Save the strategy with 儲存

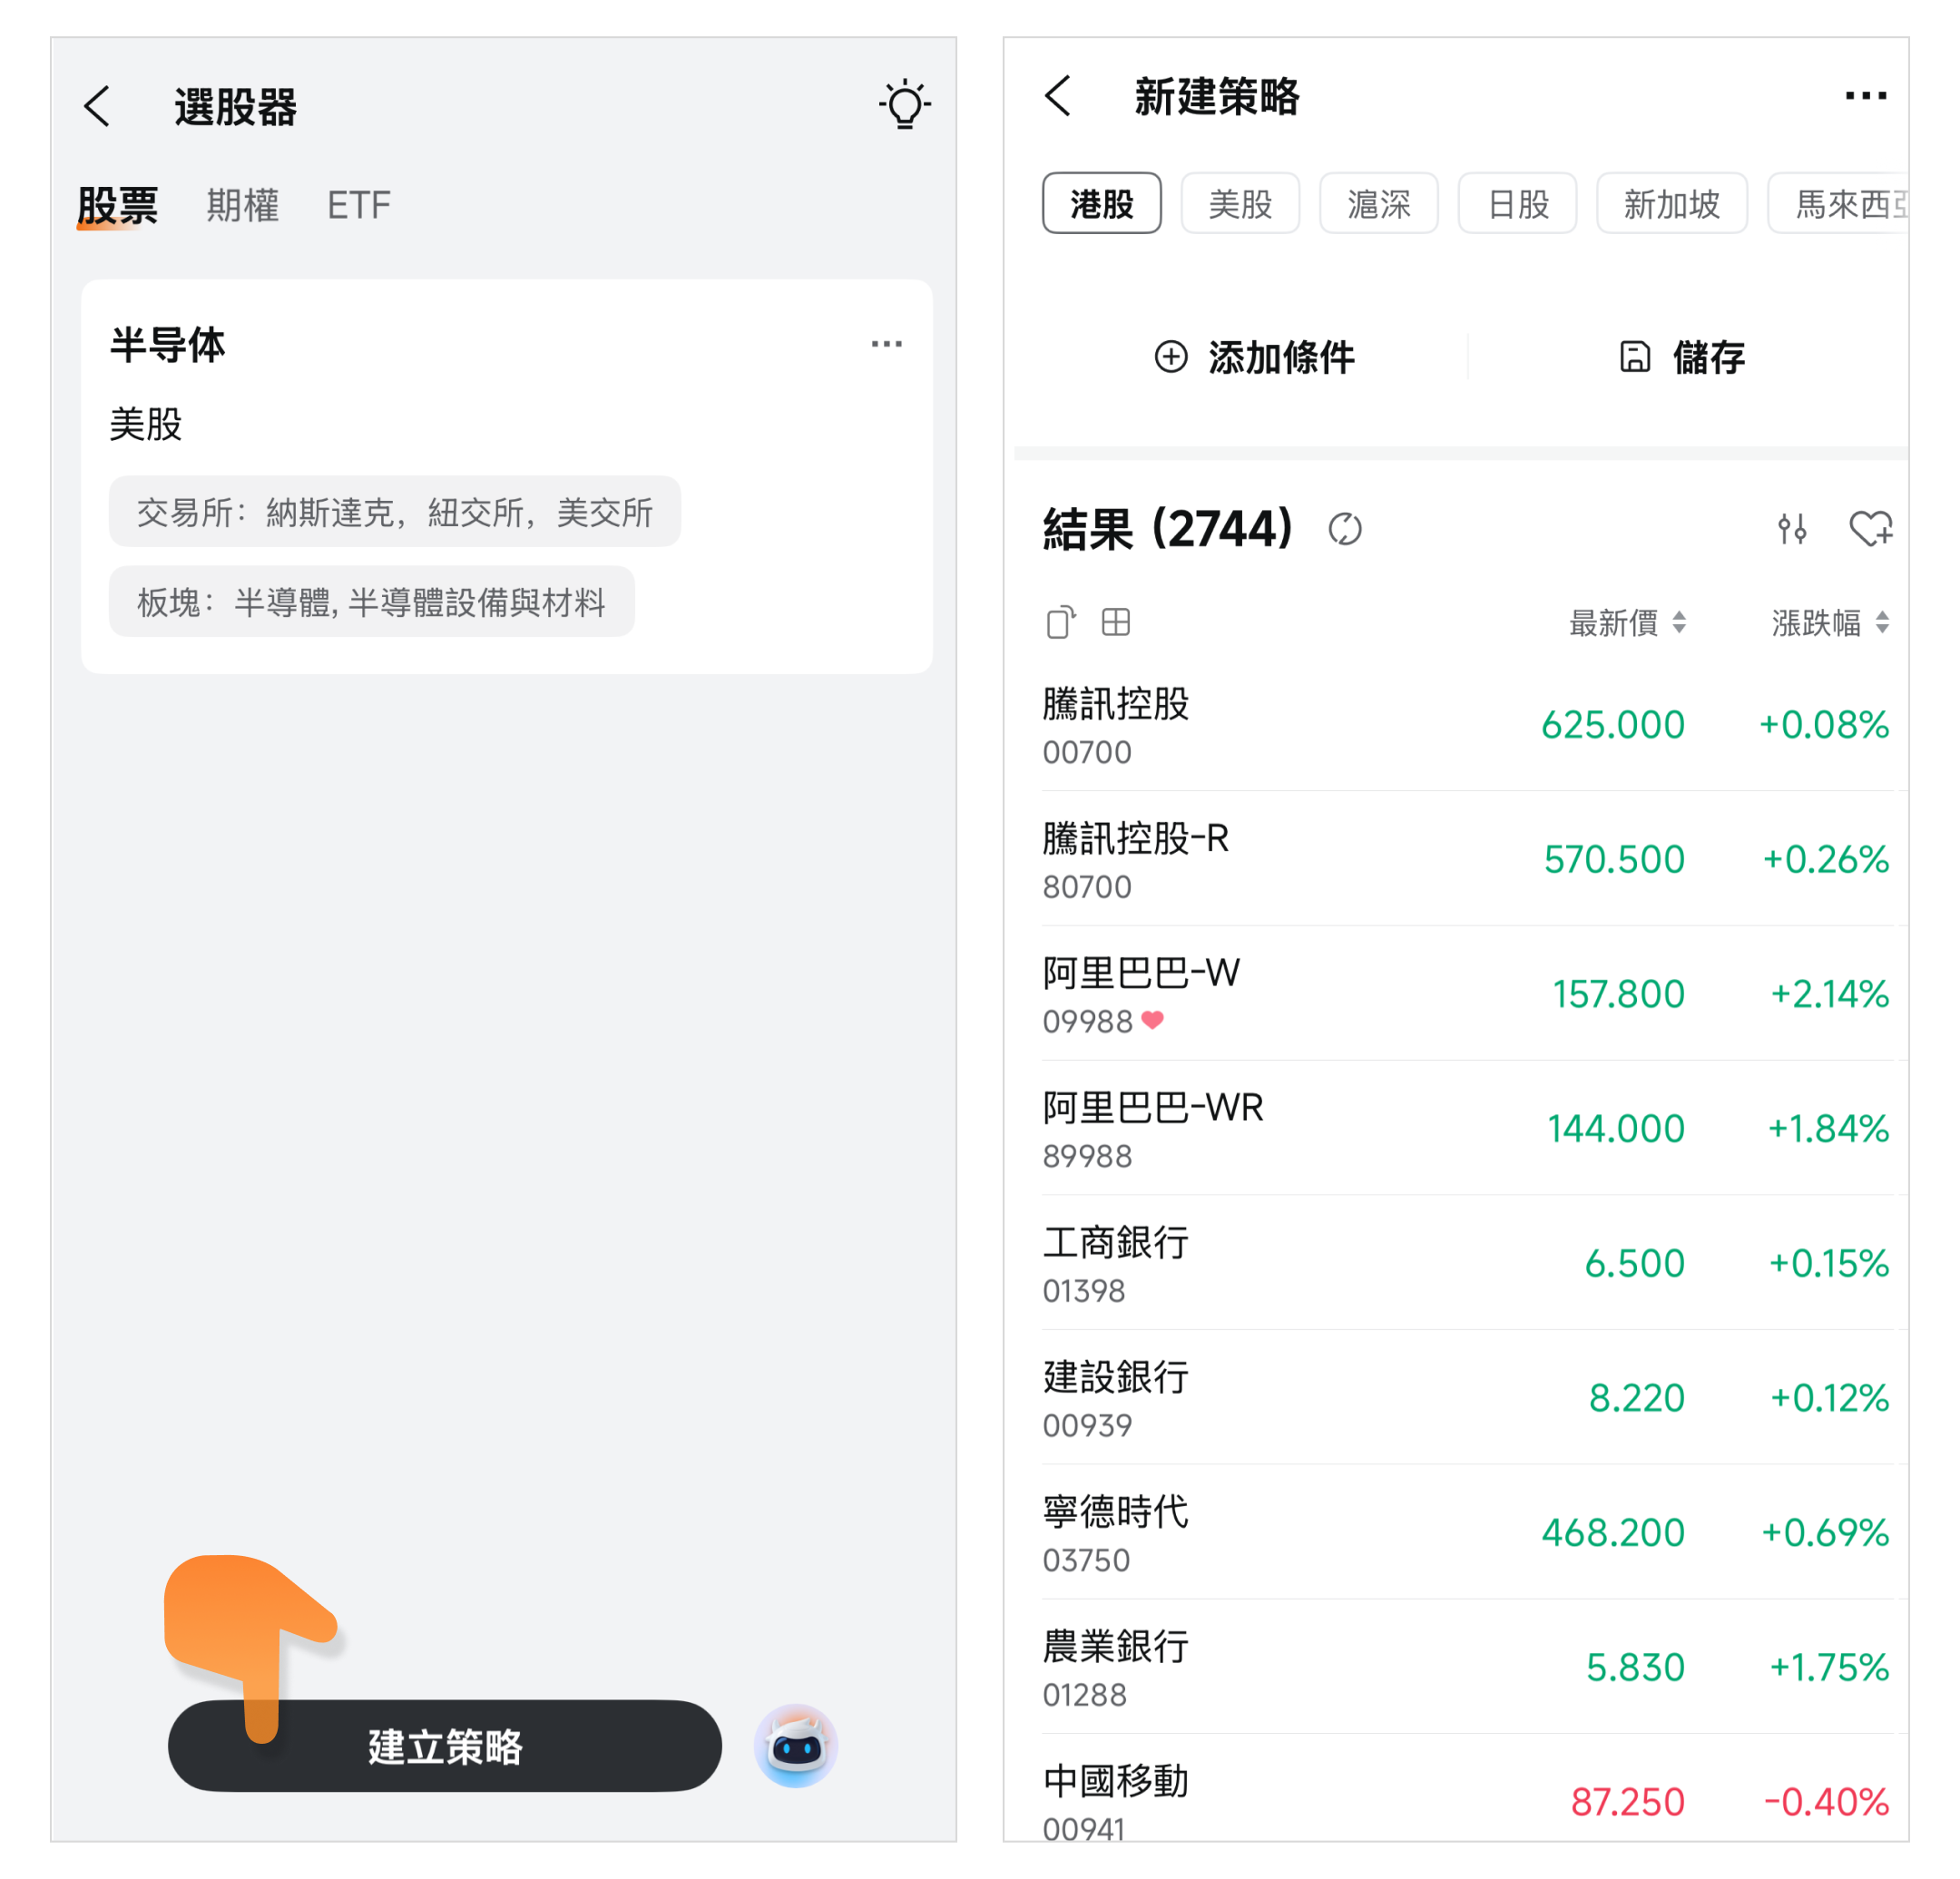click(x=1682, y=357)
